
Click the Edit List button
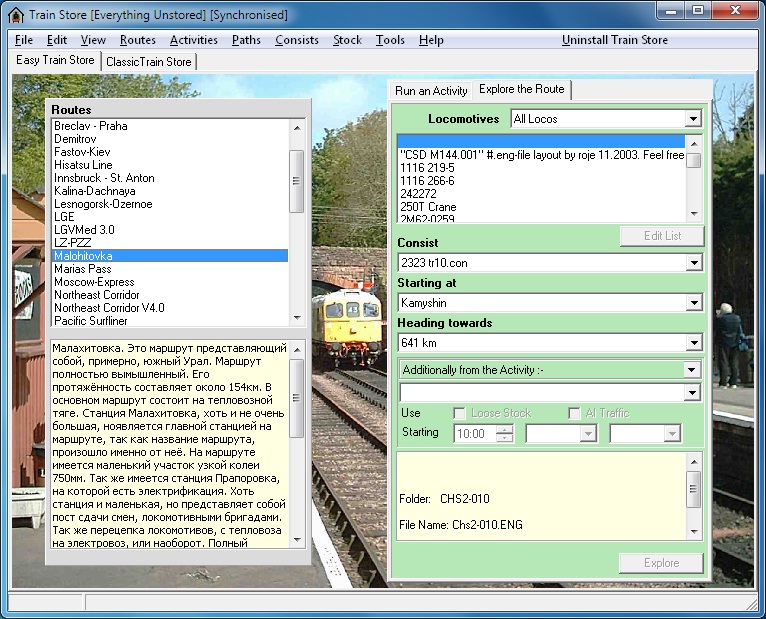click(x=661, y=236)
